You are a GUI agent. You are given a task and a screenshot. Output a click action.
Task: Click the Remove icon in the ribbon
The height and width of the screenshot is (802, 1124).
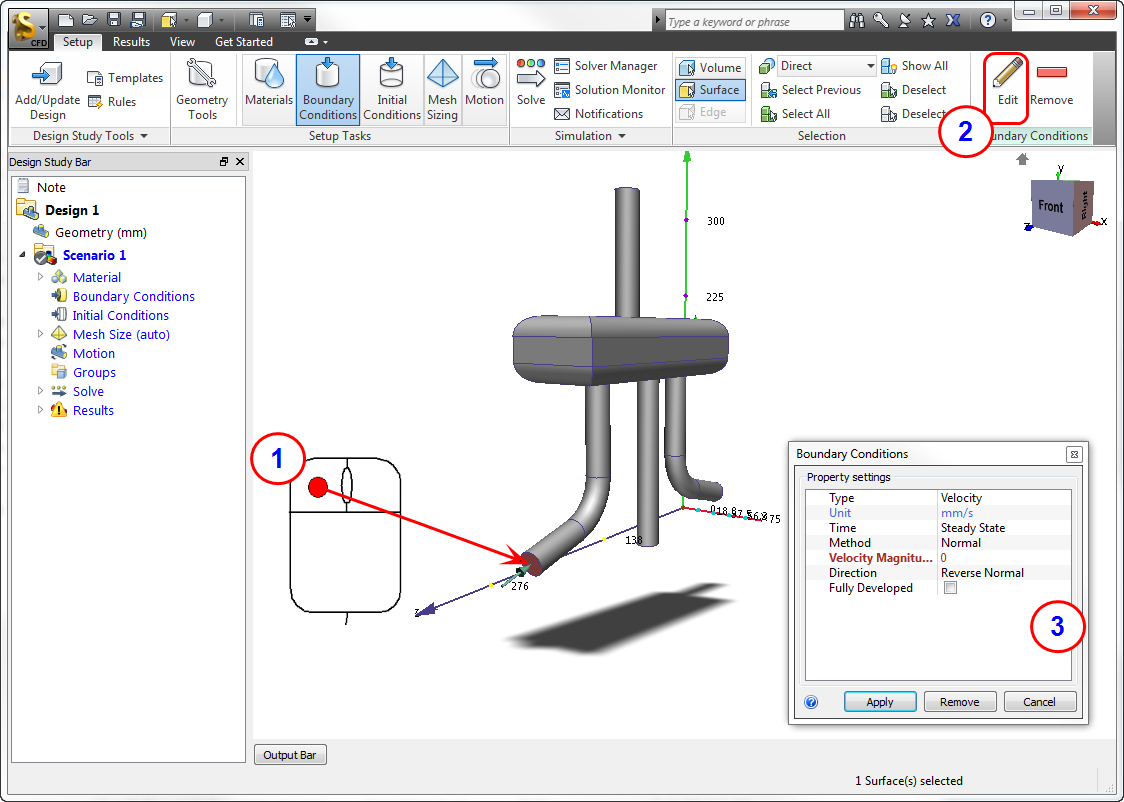point(1052,72)
